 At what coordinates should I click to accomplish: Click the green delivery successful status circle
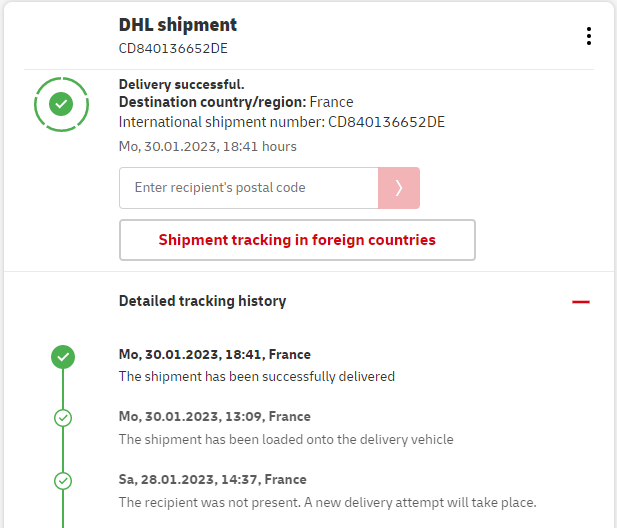pyautogui.click(x=61, y=103)
